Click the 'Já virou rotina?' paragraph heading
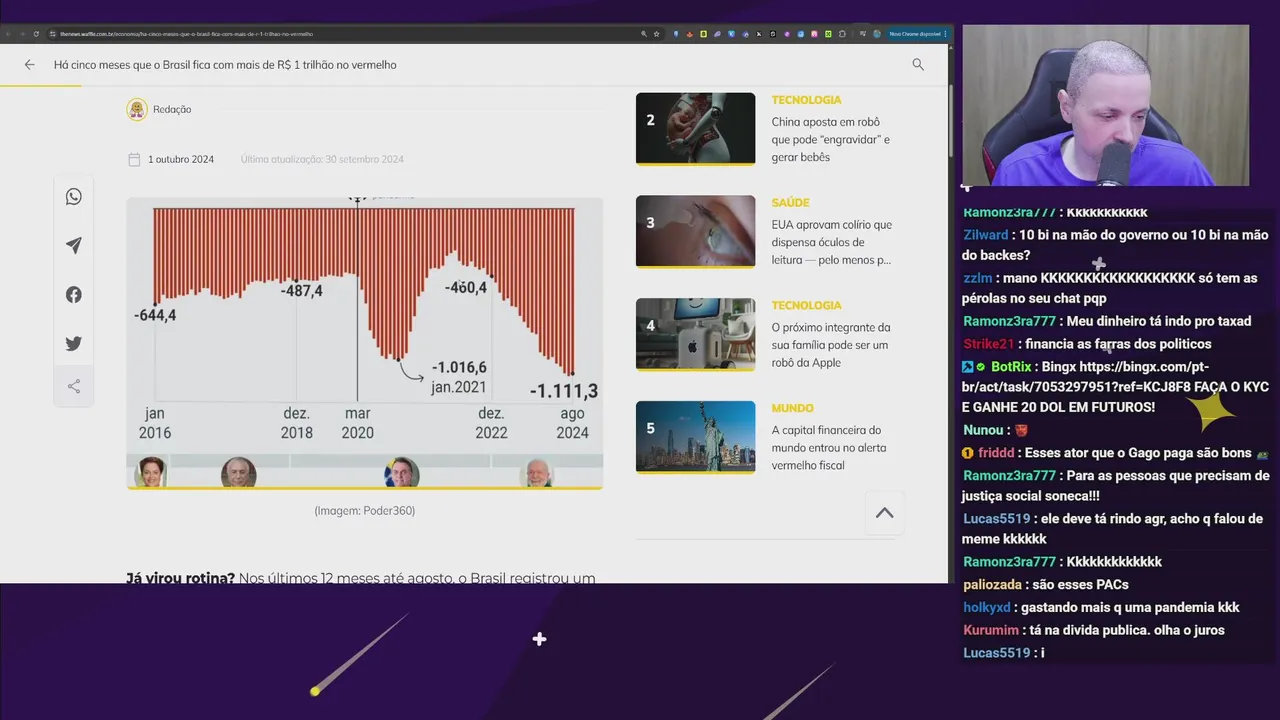The image size is (1280, 720). point(180,578)
